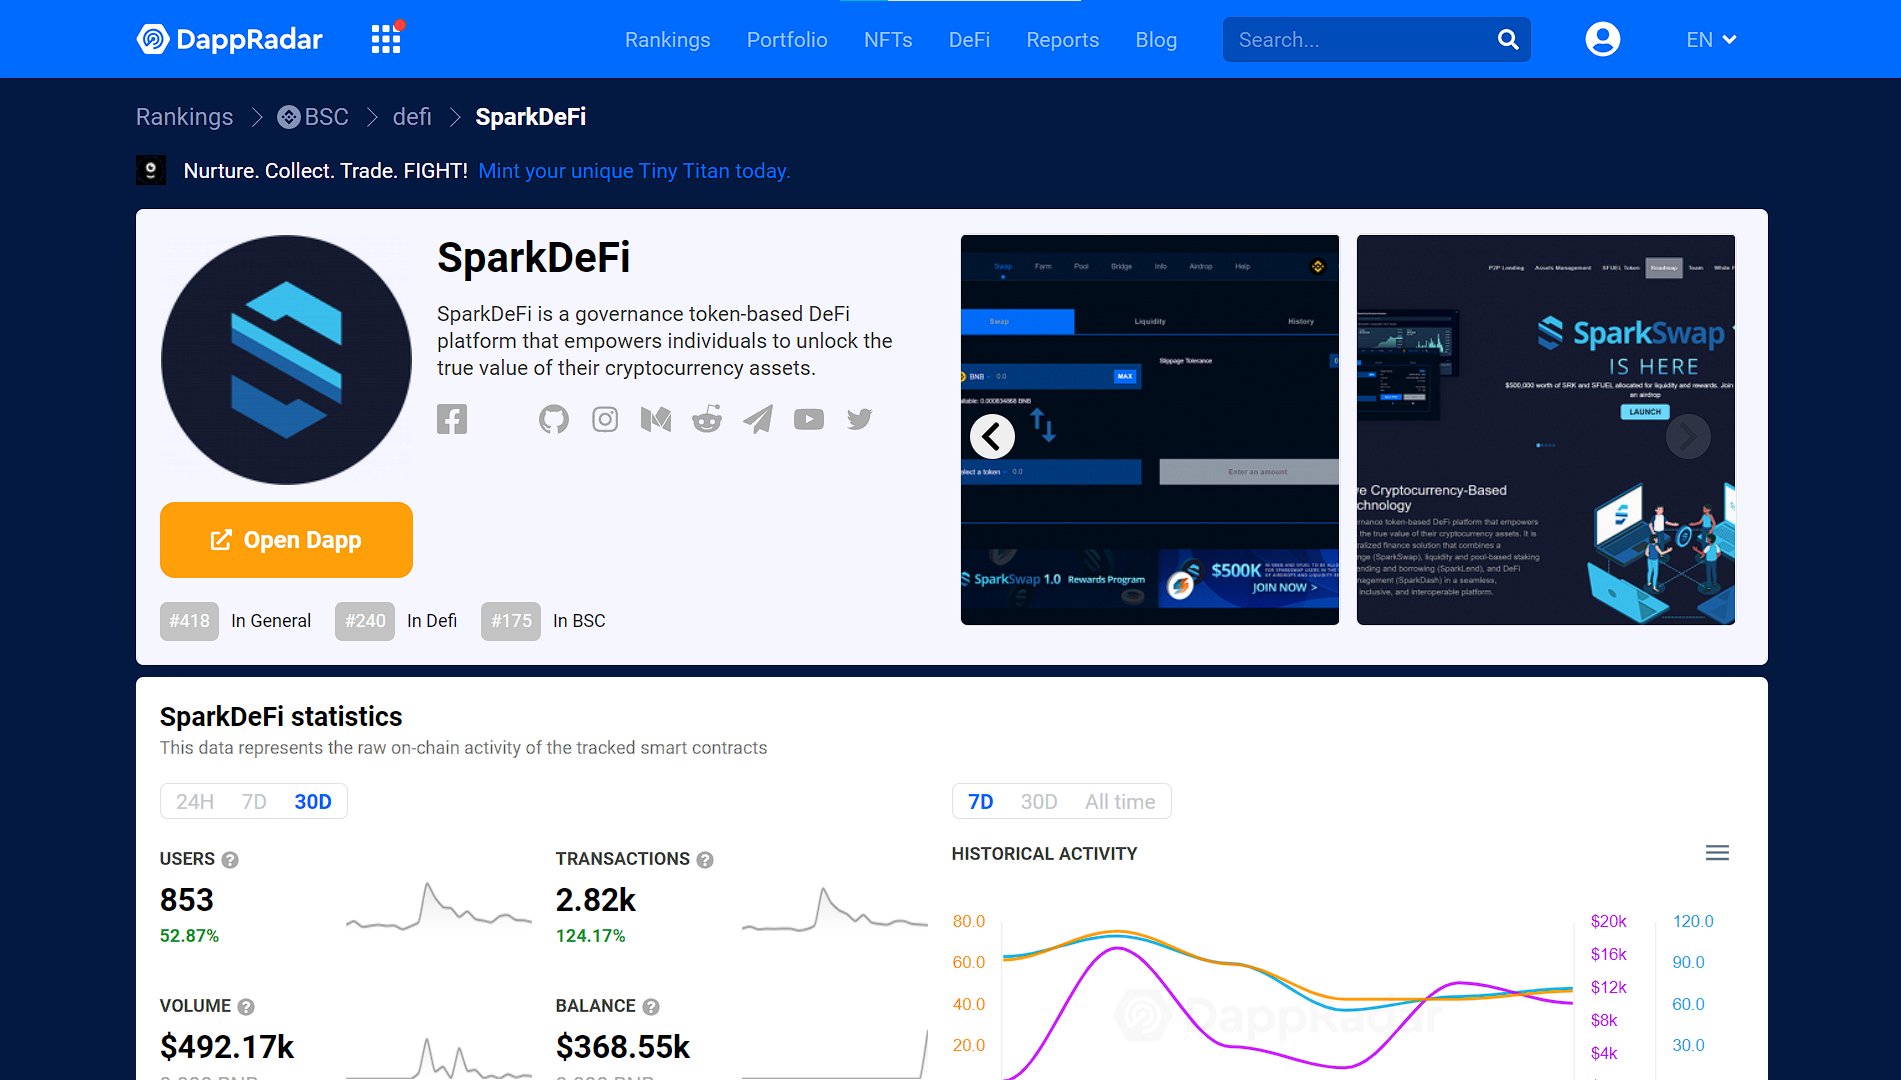
Task: Show previous screenshot with left arrow
Action: click(x=992, y=436)
